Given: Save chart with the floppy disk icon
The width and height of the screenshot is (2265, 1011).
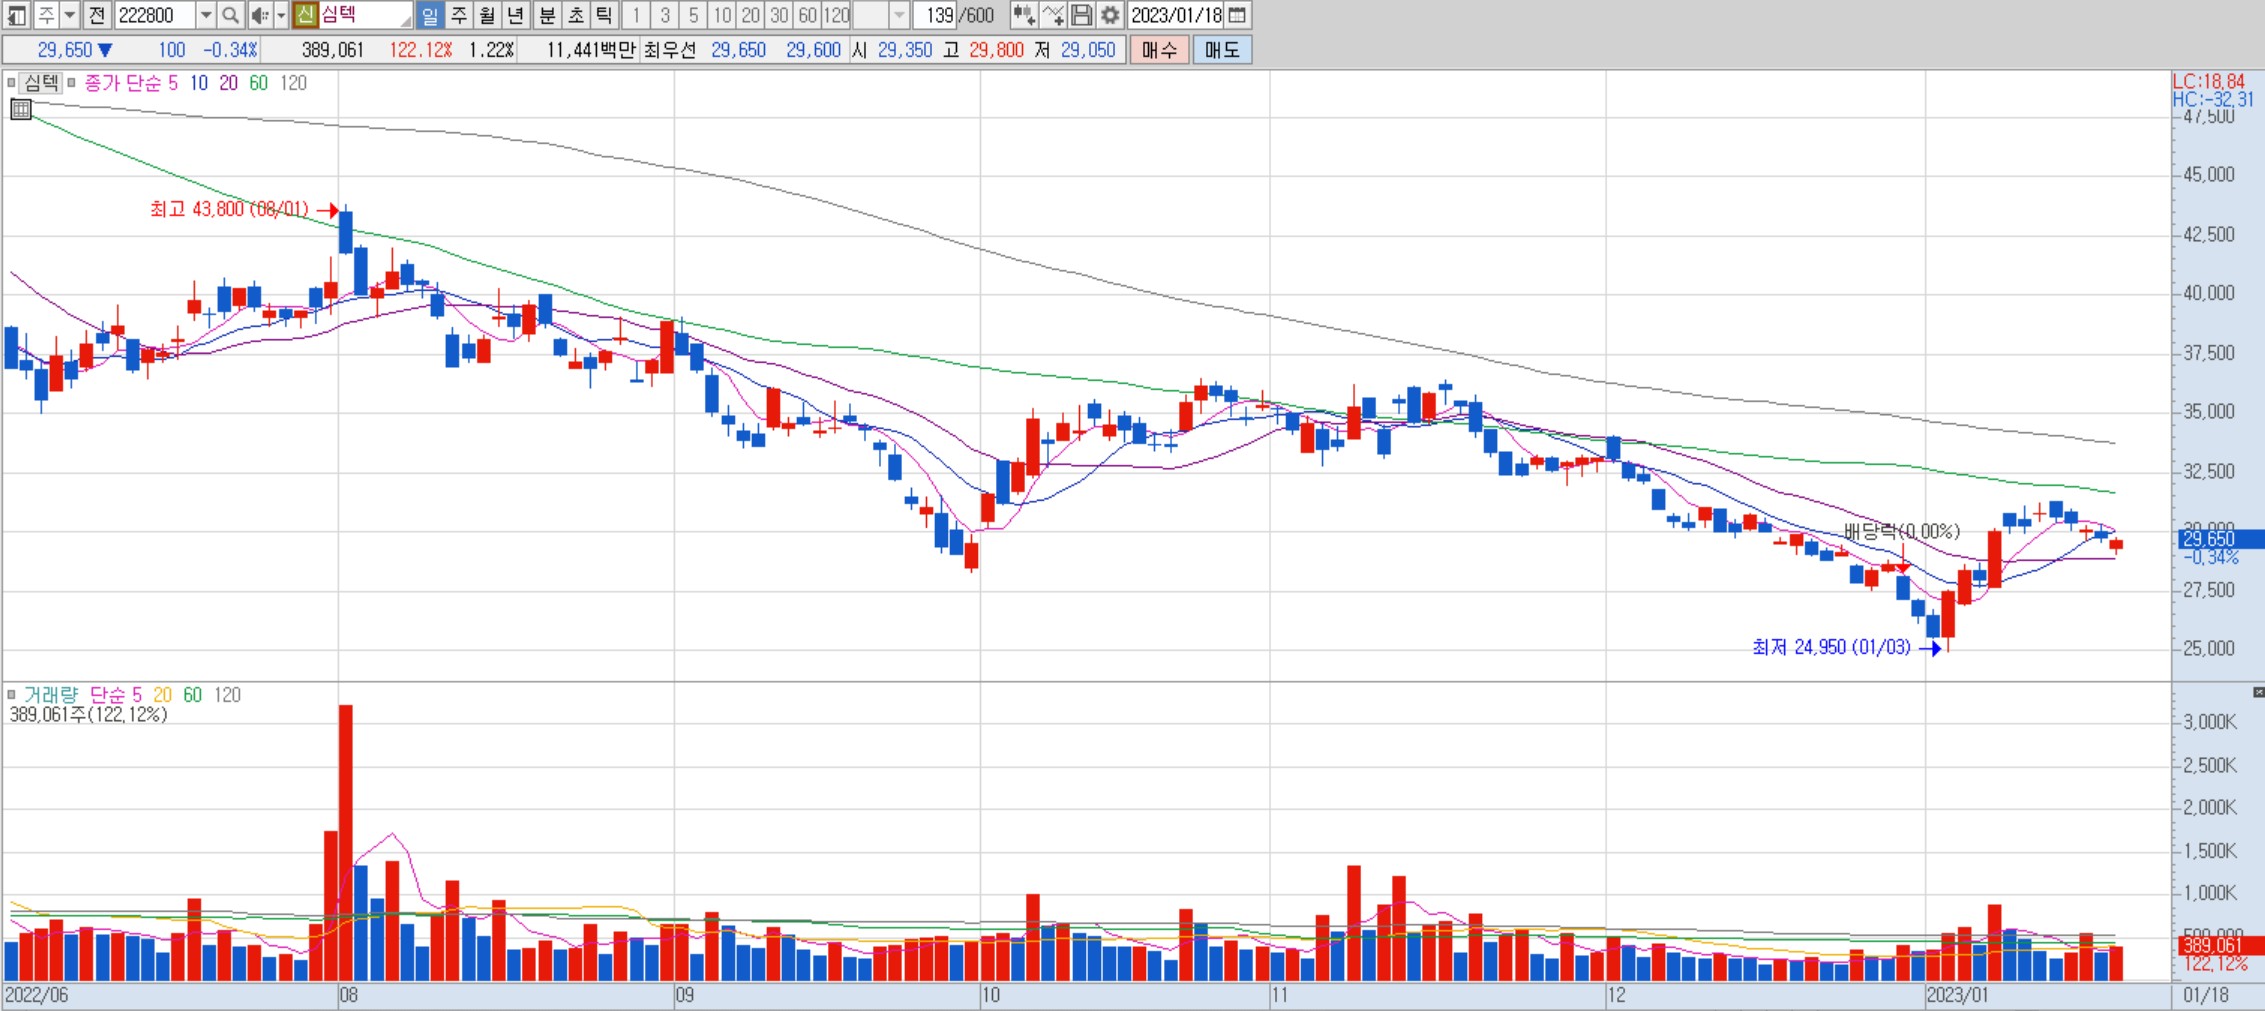Looking at the screenshot, I should (x=1081, y=15).
